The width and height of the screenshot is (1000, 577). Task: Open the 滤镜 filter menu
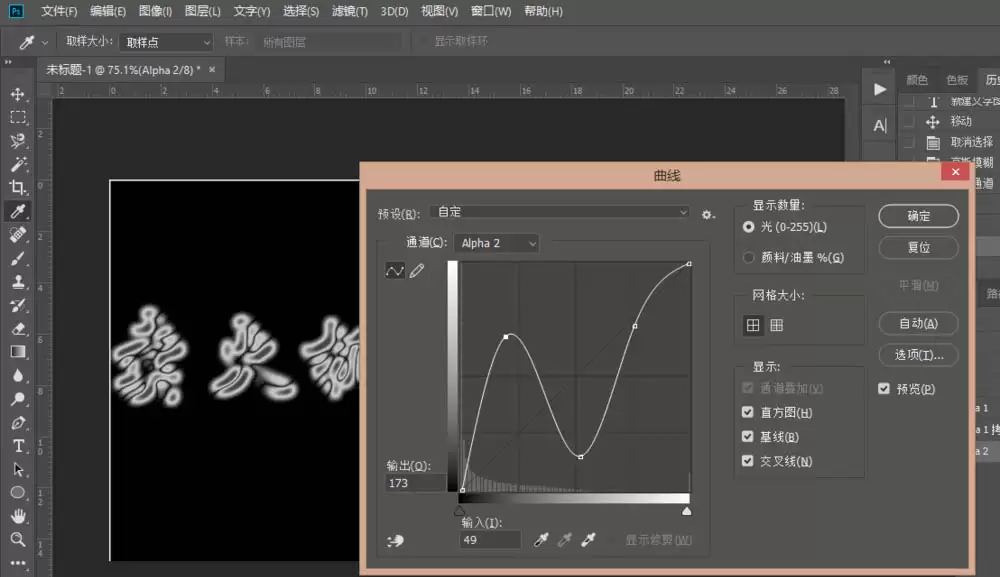[x=349, y=11]
